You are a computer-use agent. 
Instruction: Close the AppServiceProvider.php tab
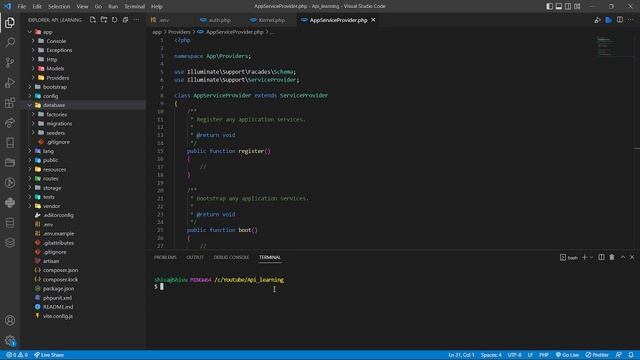pos(373,20)
